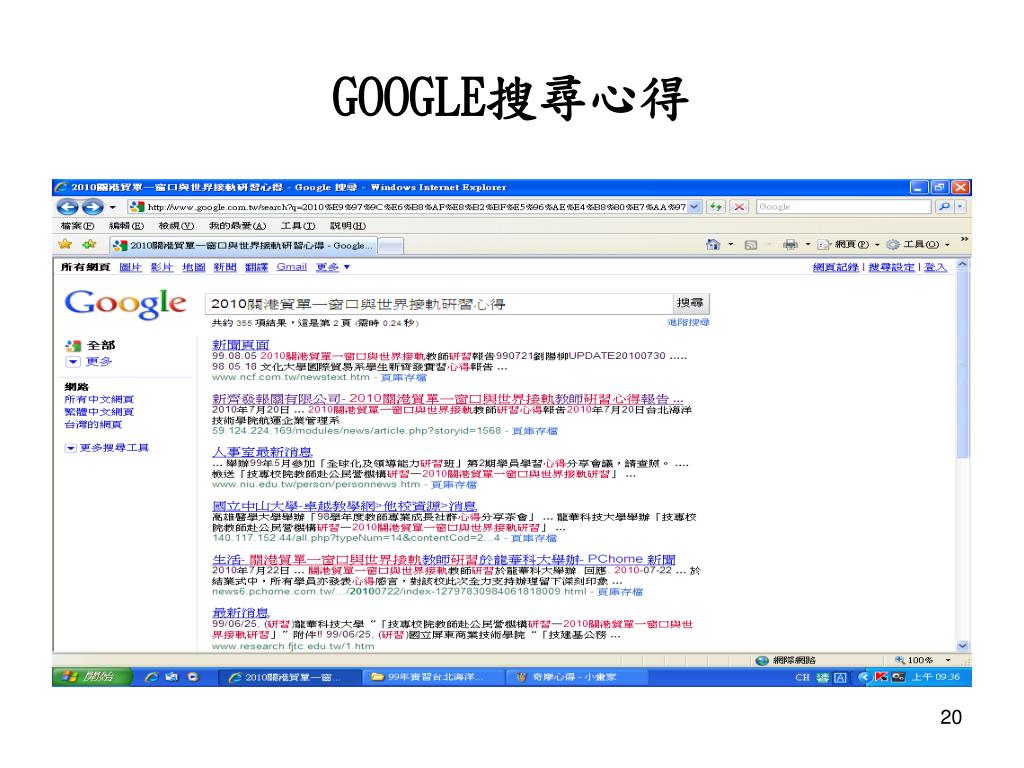Click the Kaspersky red K tray icon

click(x=881, y=677)
